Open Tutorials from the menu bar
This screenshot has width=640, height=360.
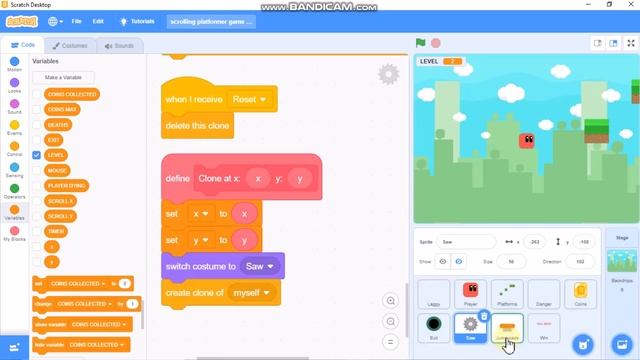[x=138, y=21]
